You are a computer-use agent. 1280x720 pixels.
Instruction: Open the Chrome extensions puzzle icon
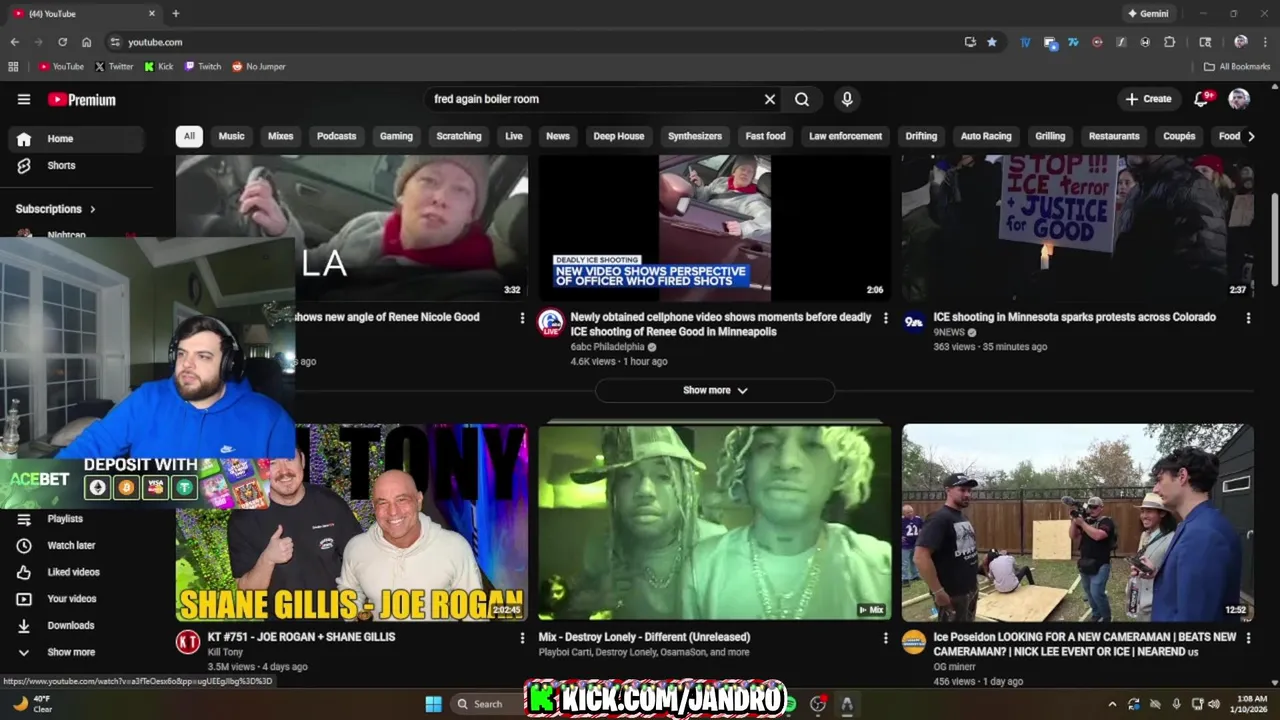(1170, 42)
